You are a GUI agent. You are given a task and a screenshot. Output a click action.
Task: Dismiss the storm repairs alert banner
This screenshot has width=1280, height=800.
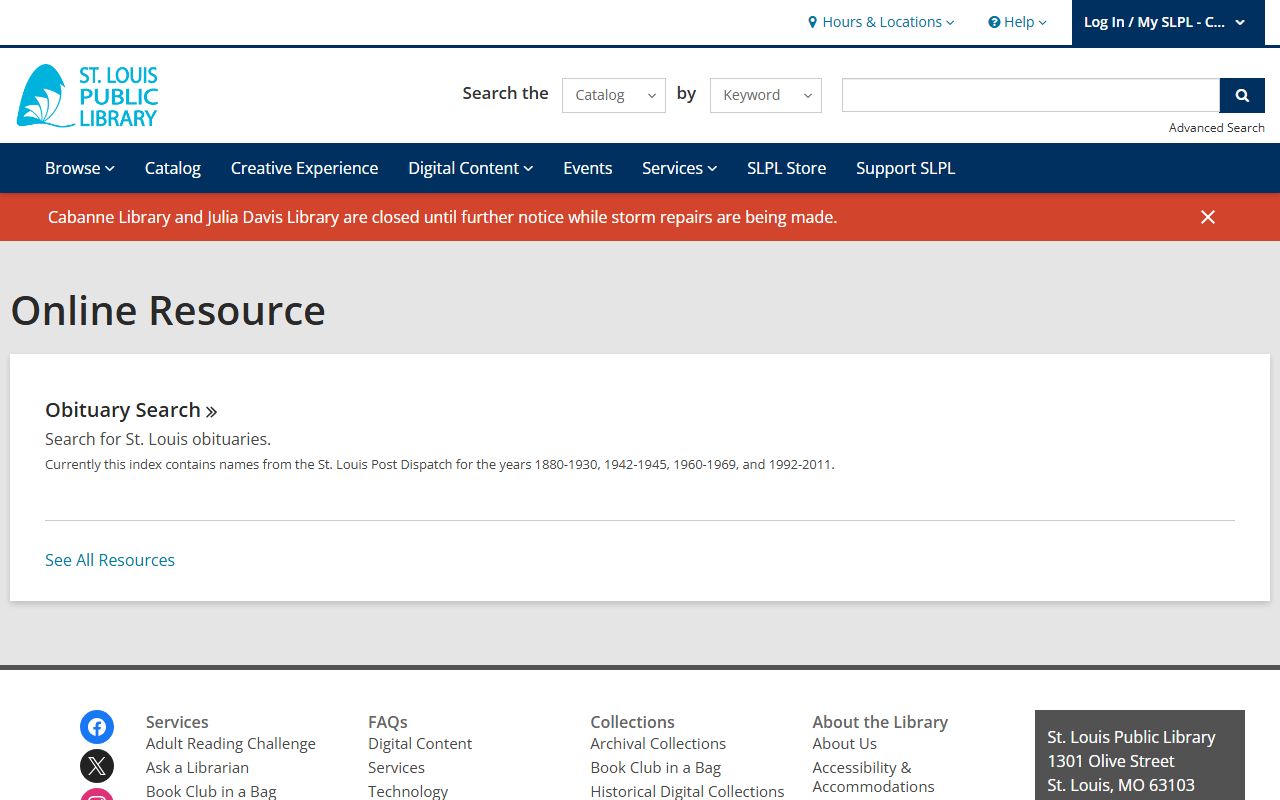point(1208,217)
